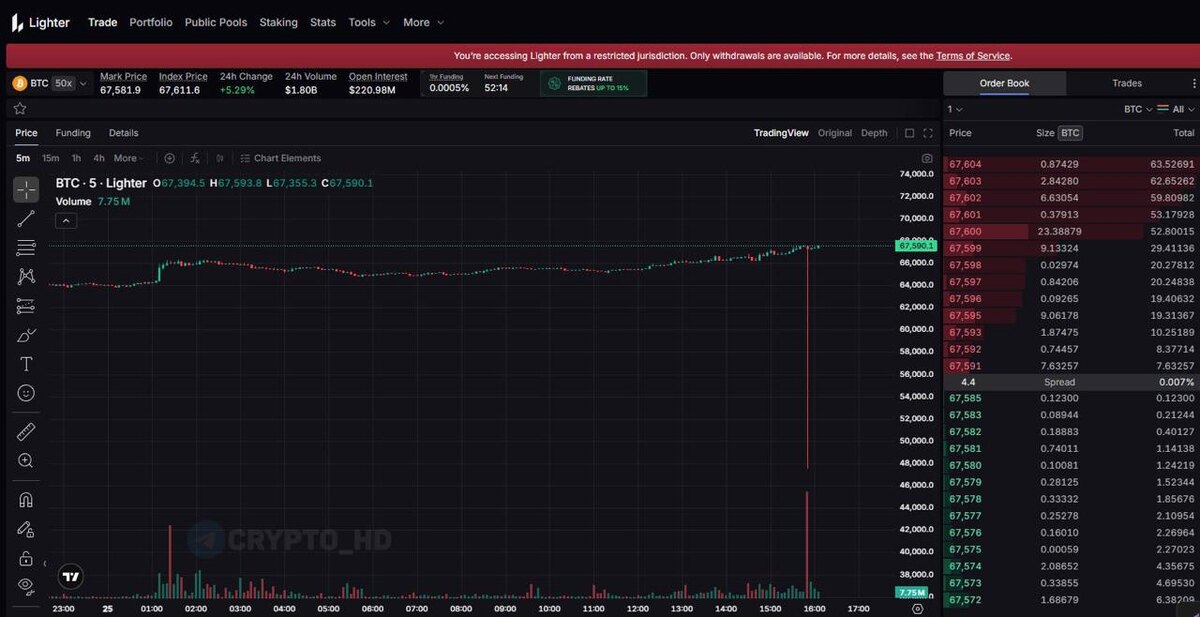Image resolution: width=1200 pixels, height=617 pixels.
Task: Toggle hide all drawings eye icon
Action: [26, 585]
